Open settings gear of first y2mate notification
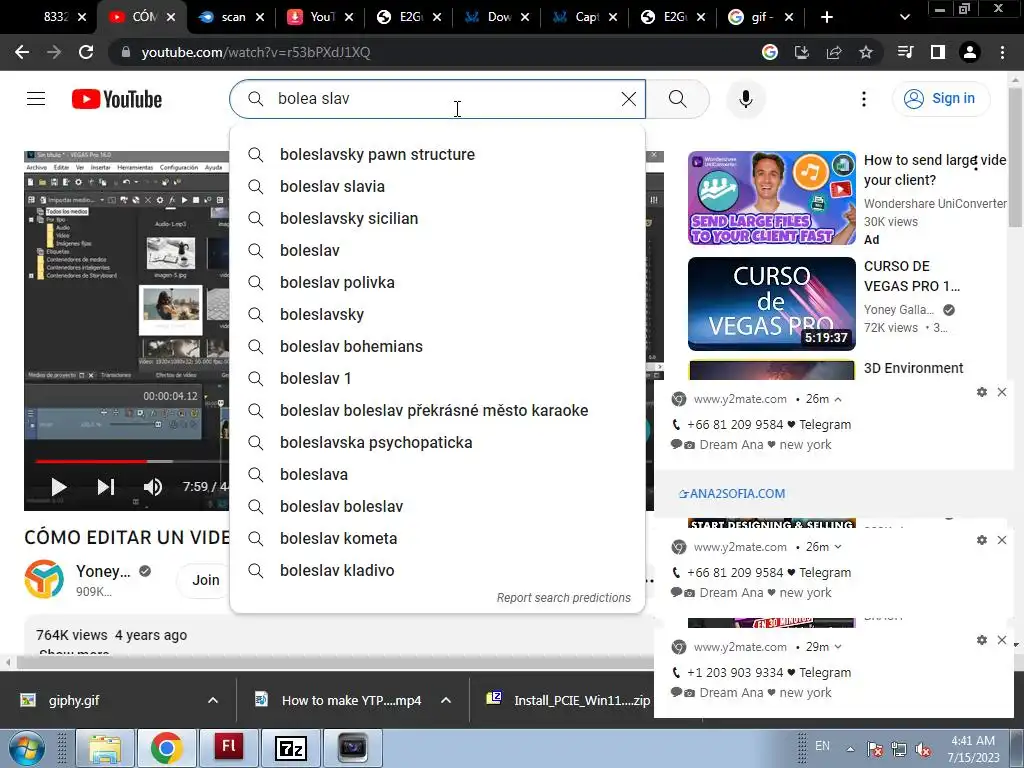Screen dimensions: 1024x768 [x=982, y=392]
